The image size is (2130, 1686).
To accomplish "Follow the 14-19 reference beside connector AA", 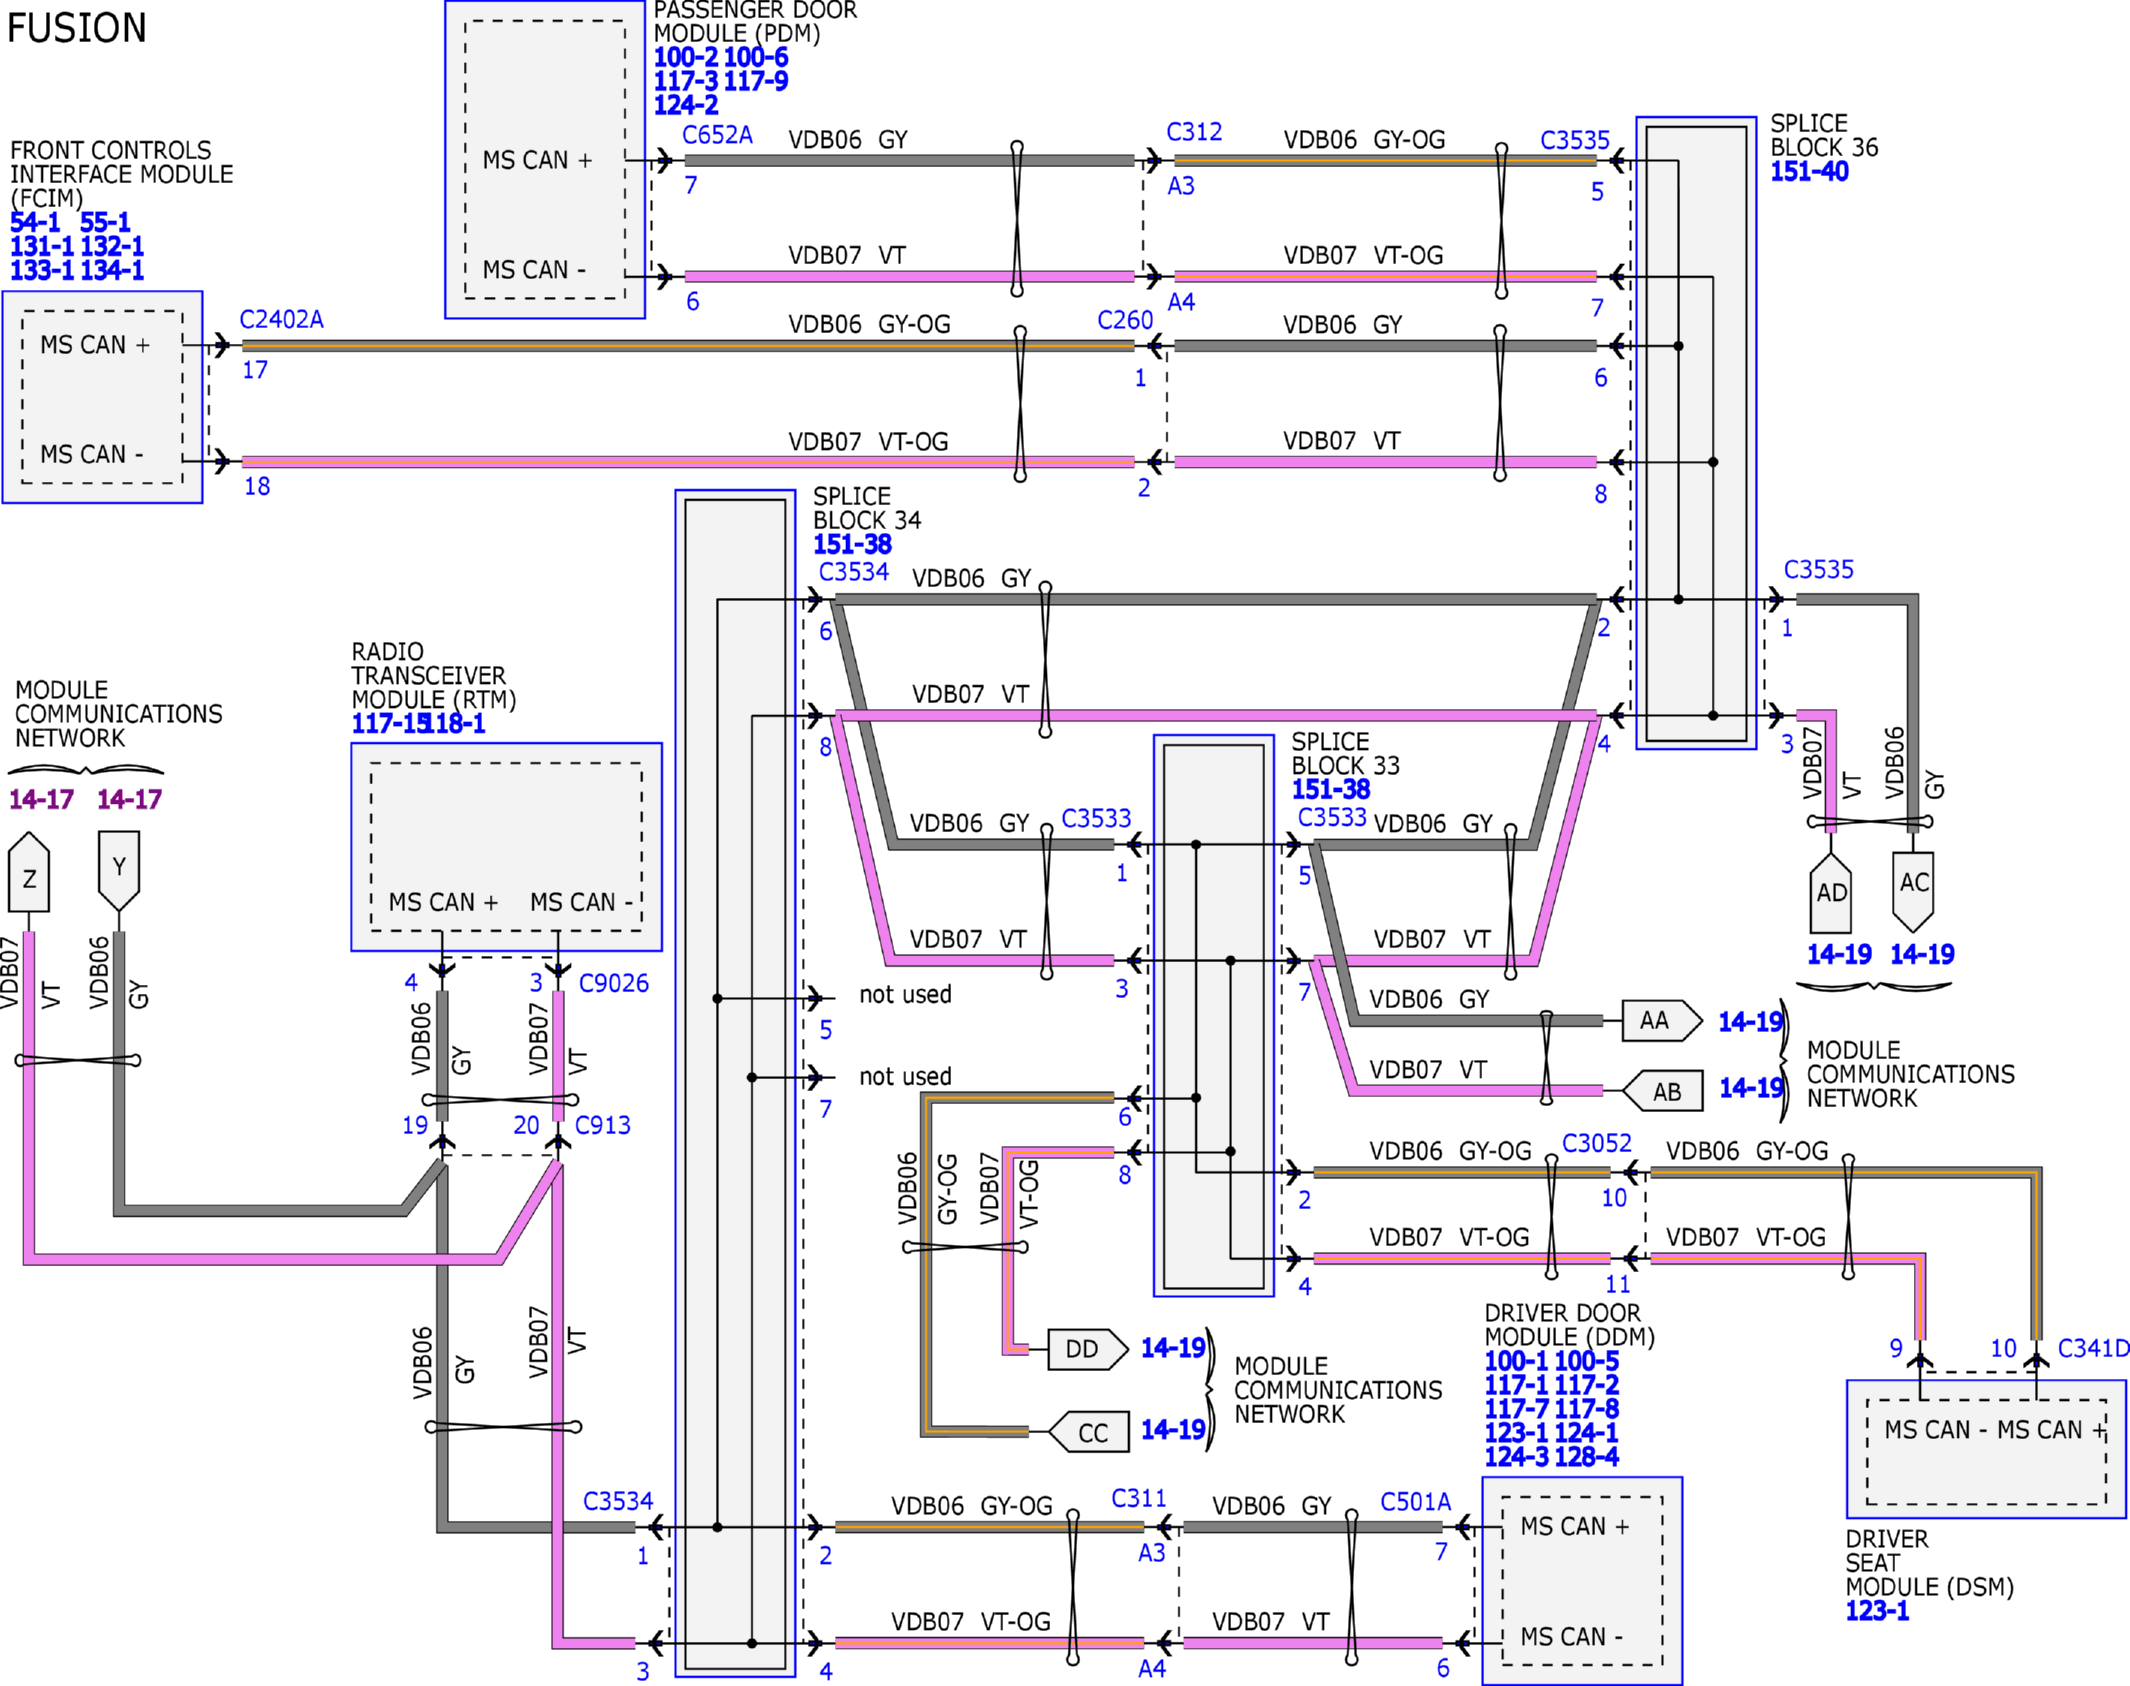I will click(1751, 1021).
